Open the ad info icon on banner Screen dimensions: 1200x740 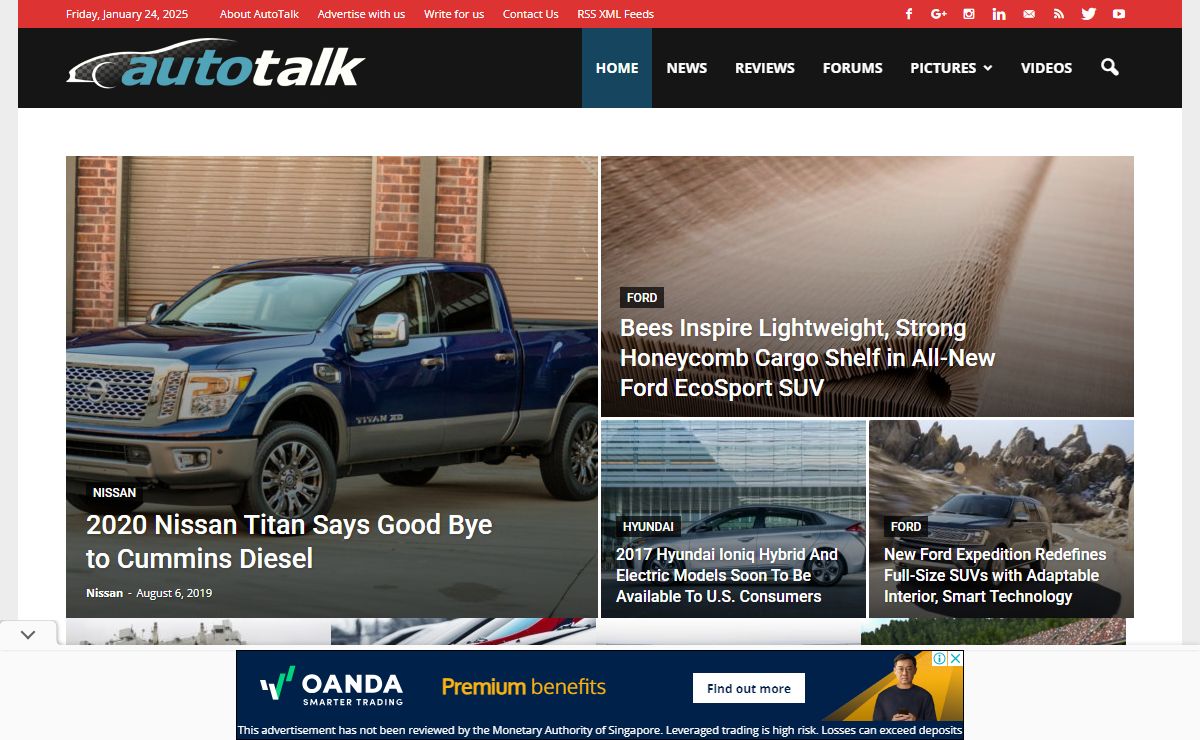pos(940,658)
